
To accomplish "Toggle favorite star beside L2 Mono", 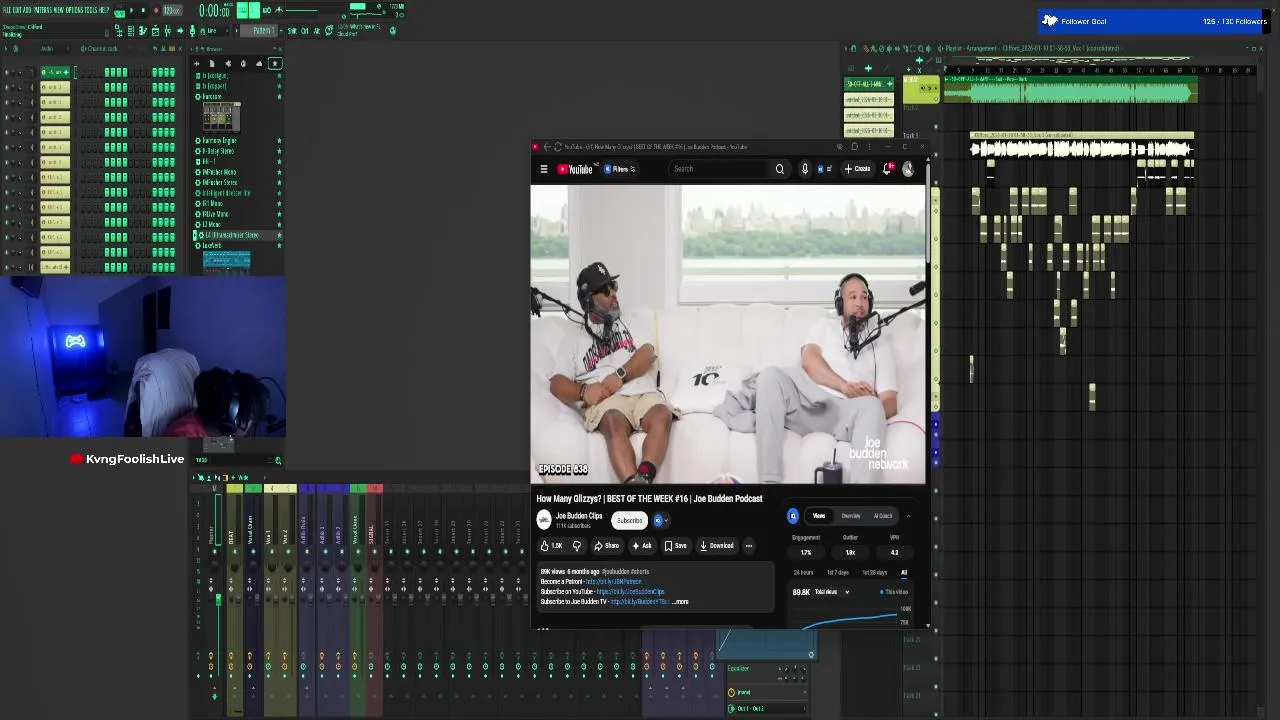I will point(279,224).
